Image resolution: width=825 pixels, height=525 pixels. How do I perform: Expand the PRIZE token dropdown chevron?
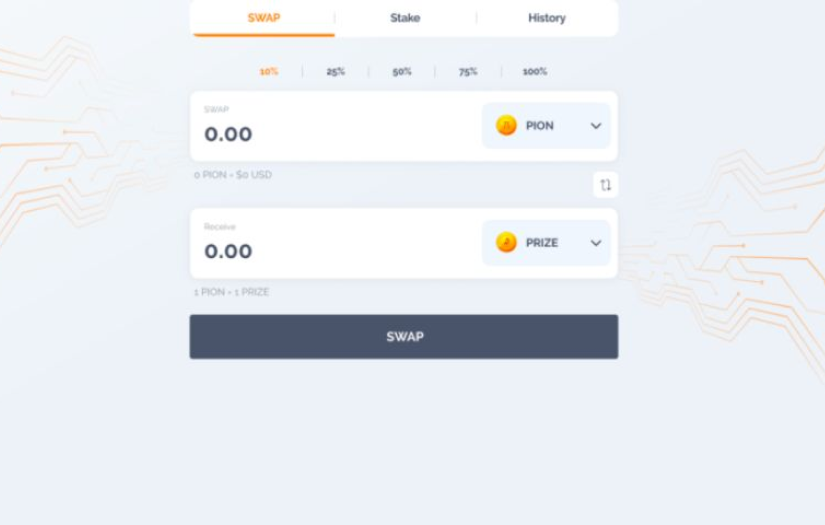click(x=596, y=243)
